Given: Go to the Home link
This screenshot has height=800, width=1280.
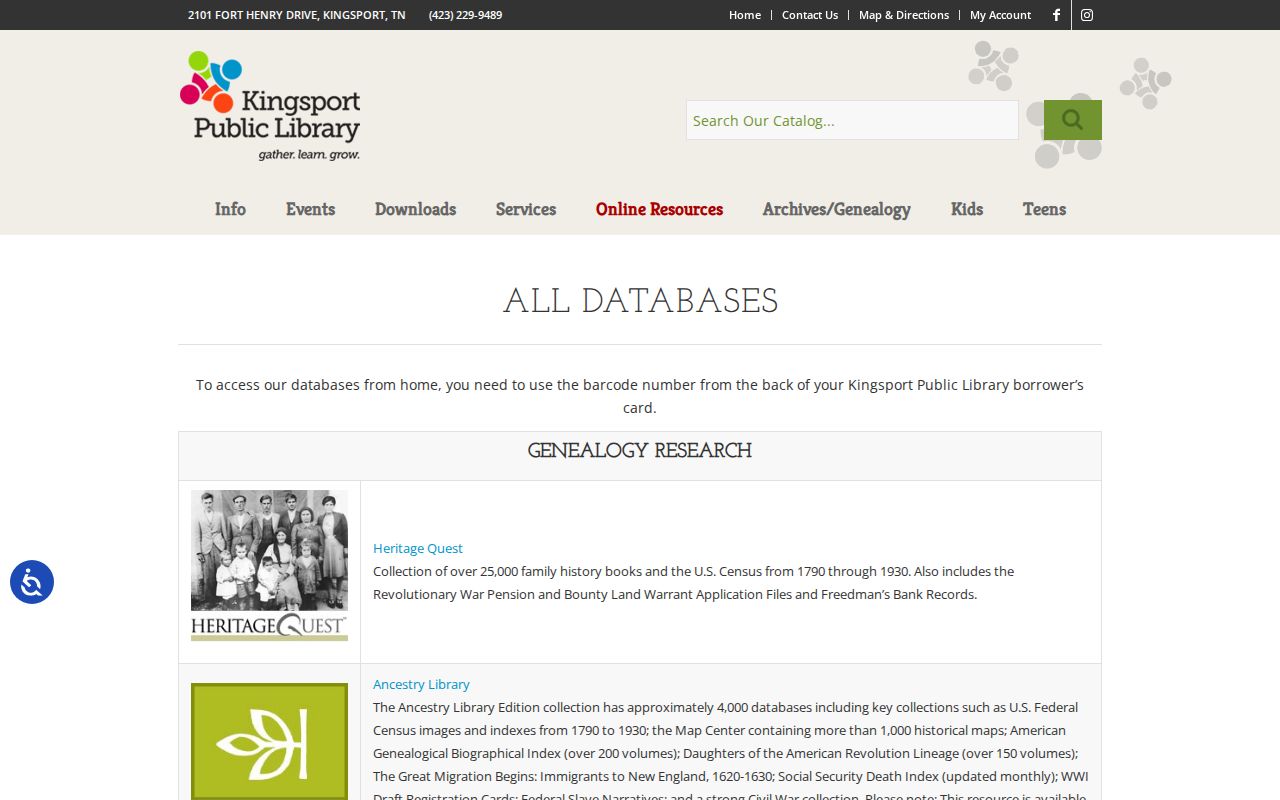Looking at the screenshot, I should (x=745, y=15).
